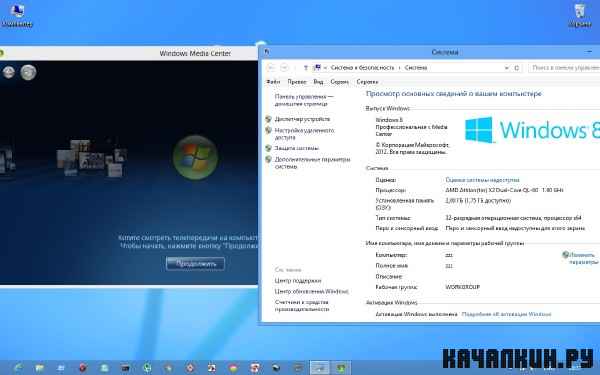Viewport: 600px width, 375px height.
Task: Open the Вид menu
Action: pos(318,82)
